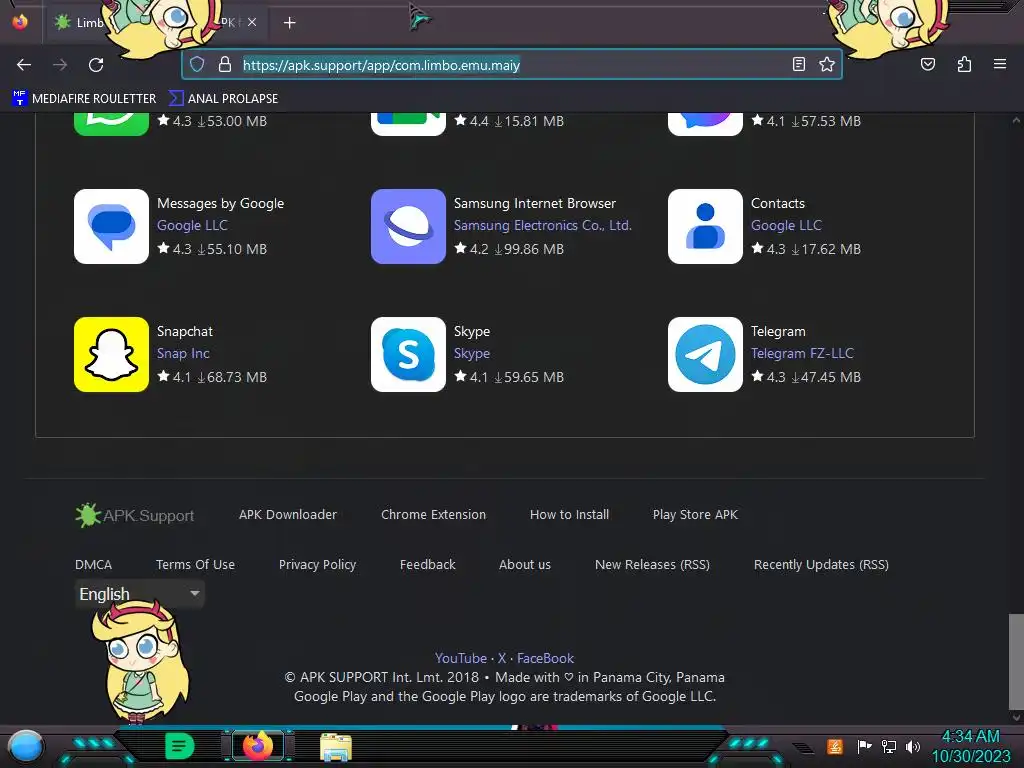Open the extensions puzzle icon
This screenshot has width=1024, height=768.
pos(964,64)
